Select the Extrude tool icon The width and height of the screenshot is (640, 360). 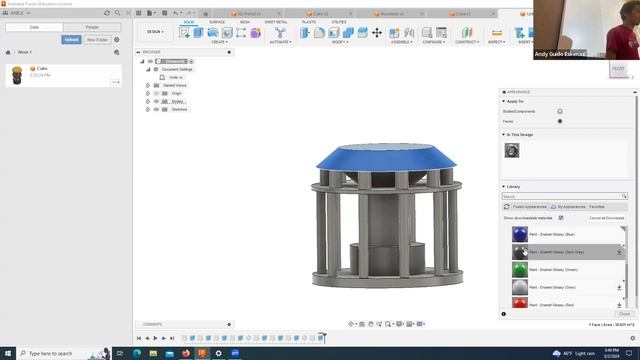coord(198,33)
